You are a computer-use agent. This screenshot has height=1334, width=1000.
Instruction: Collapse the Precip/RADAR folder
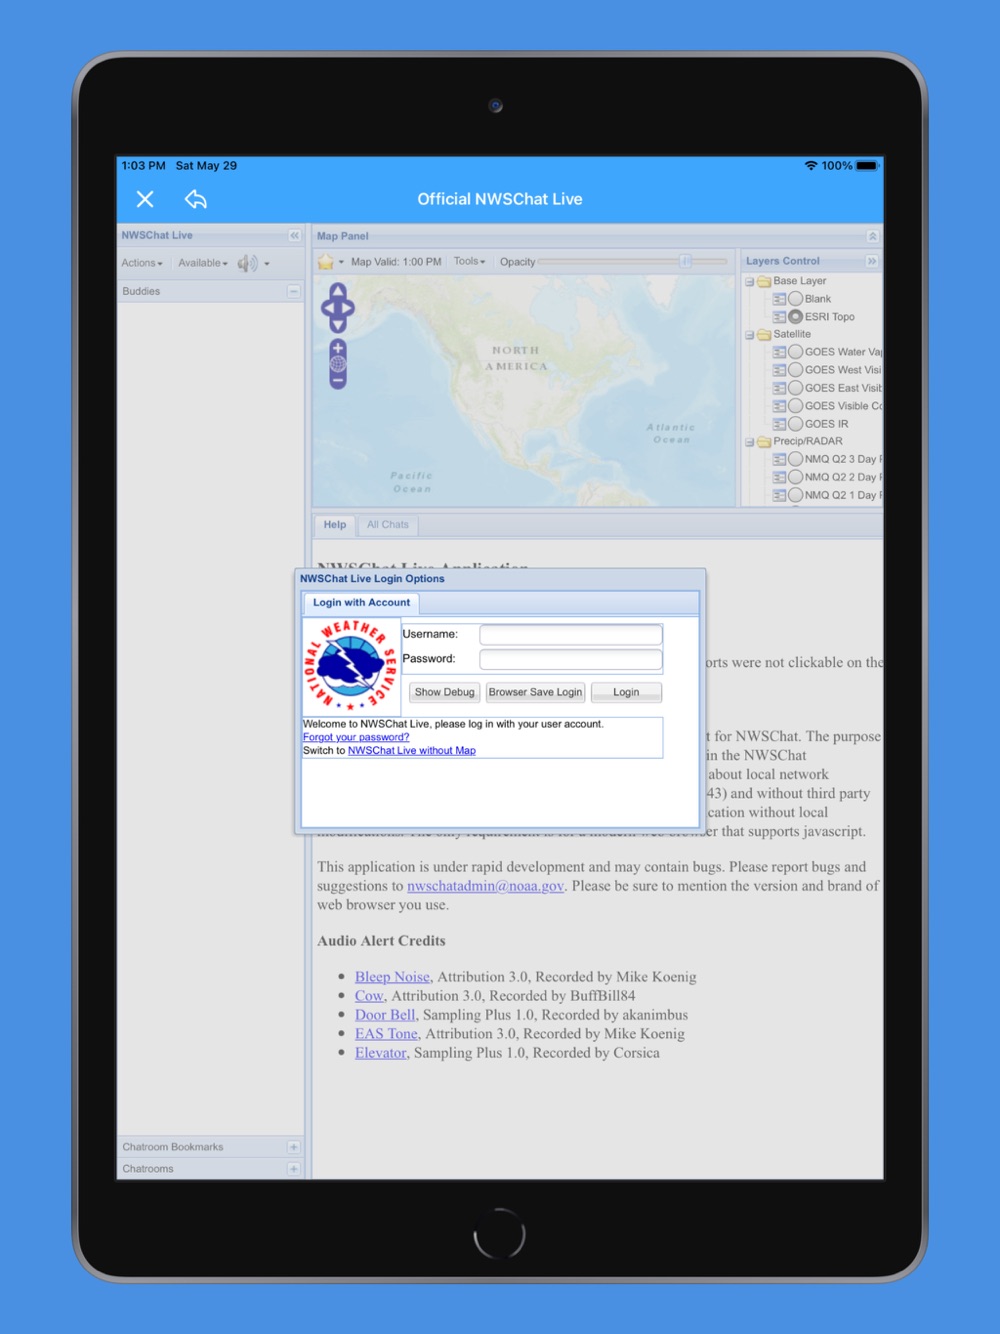[x=749, y=442]
